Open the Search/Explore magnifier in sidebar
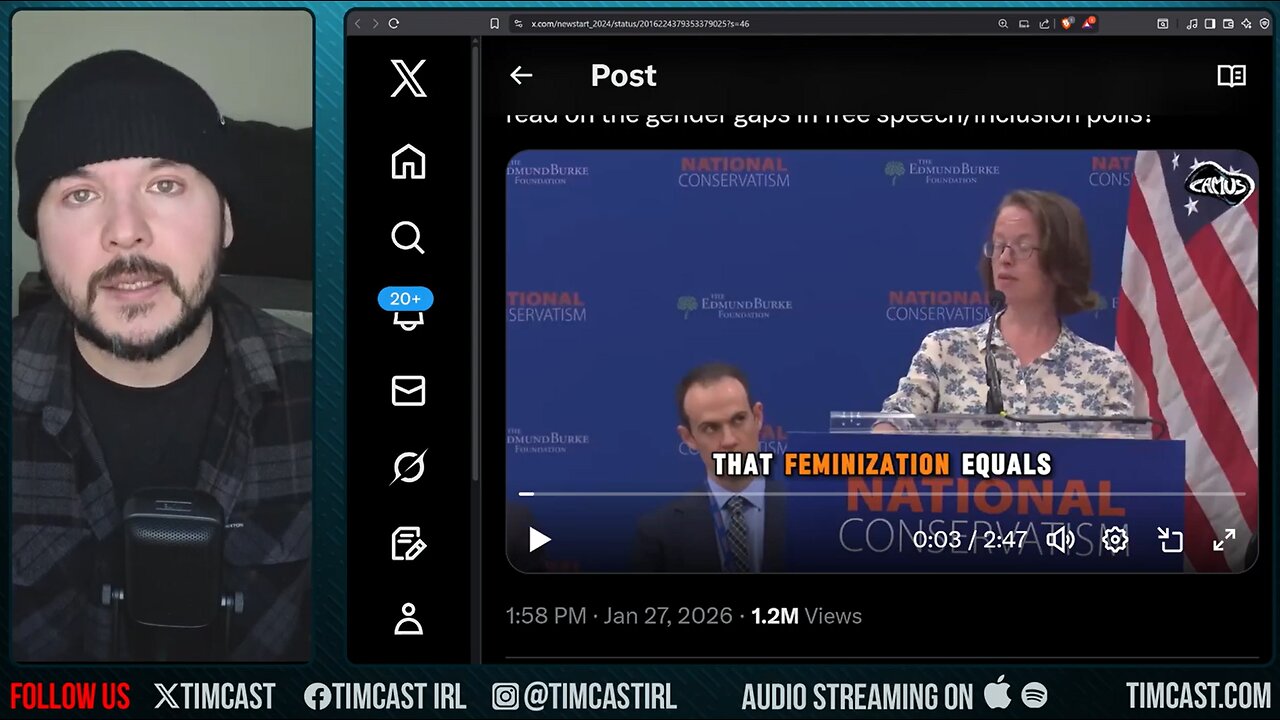 tap(408, 238)
